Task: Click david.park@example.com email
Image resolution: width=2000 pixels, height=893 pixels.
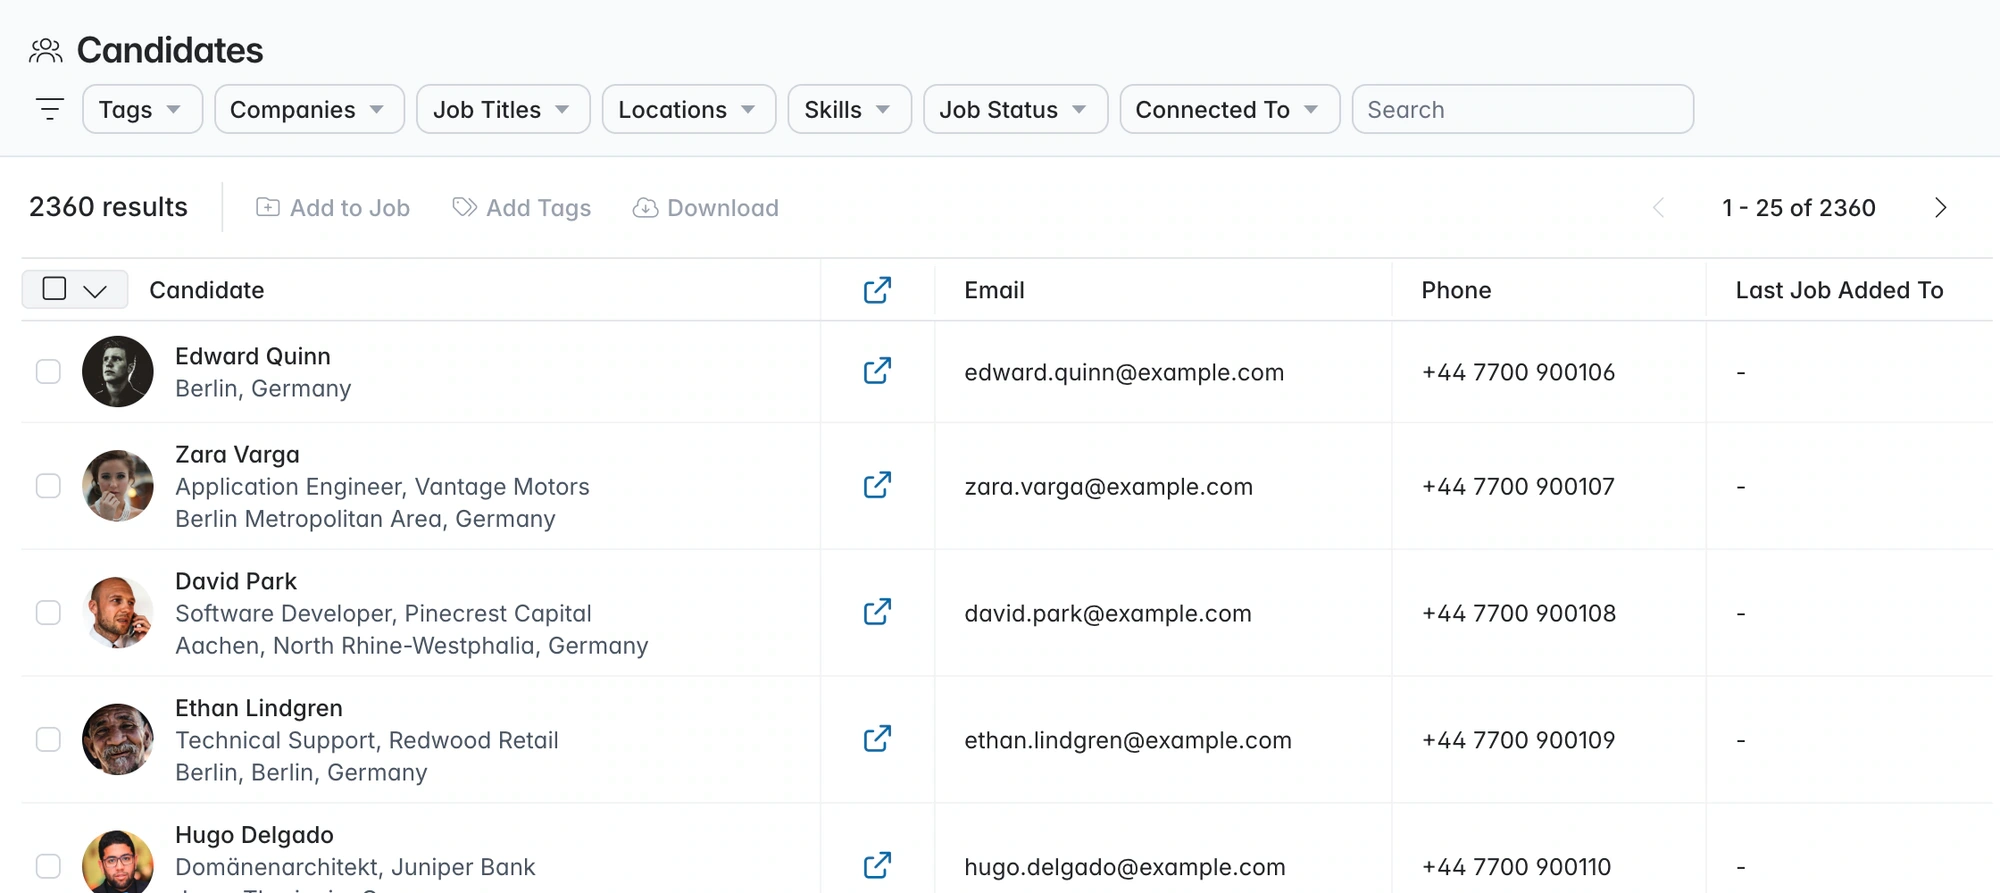Action: [x=1108, y=613]
